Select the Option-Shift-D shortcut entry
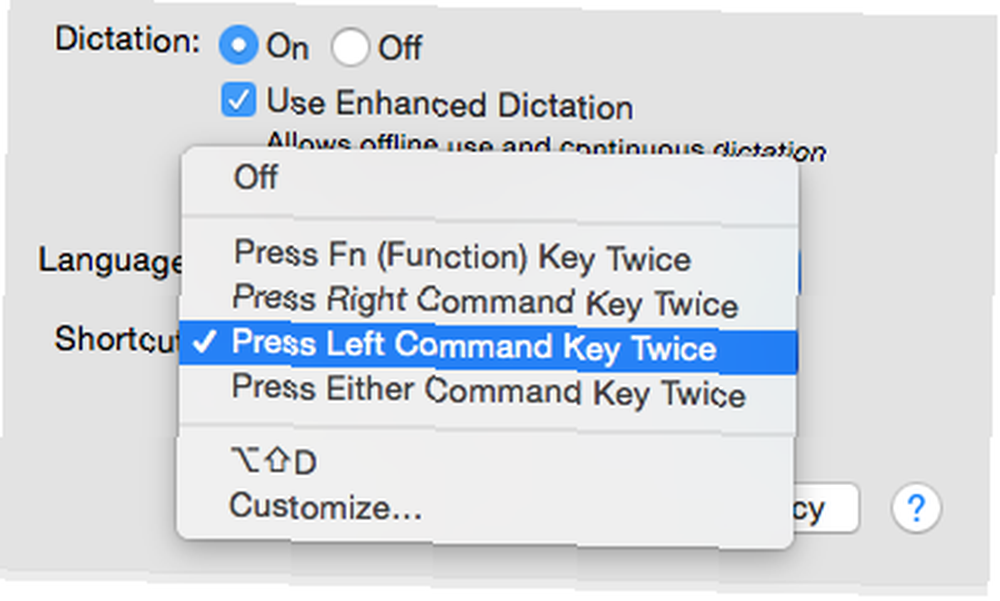 coord(486,461)
